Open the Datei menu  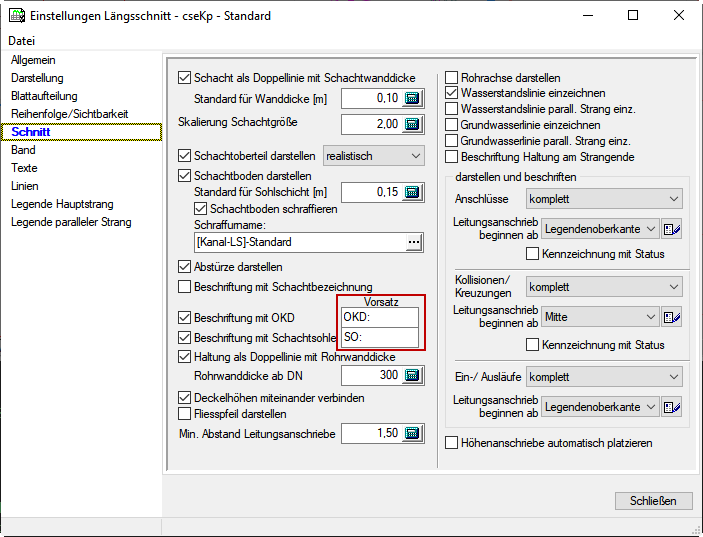click(x=21, y=41)
